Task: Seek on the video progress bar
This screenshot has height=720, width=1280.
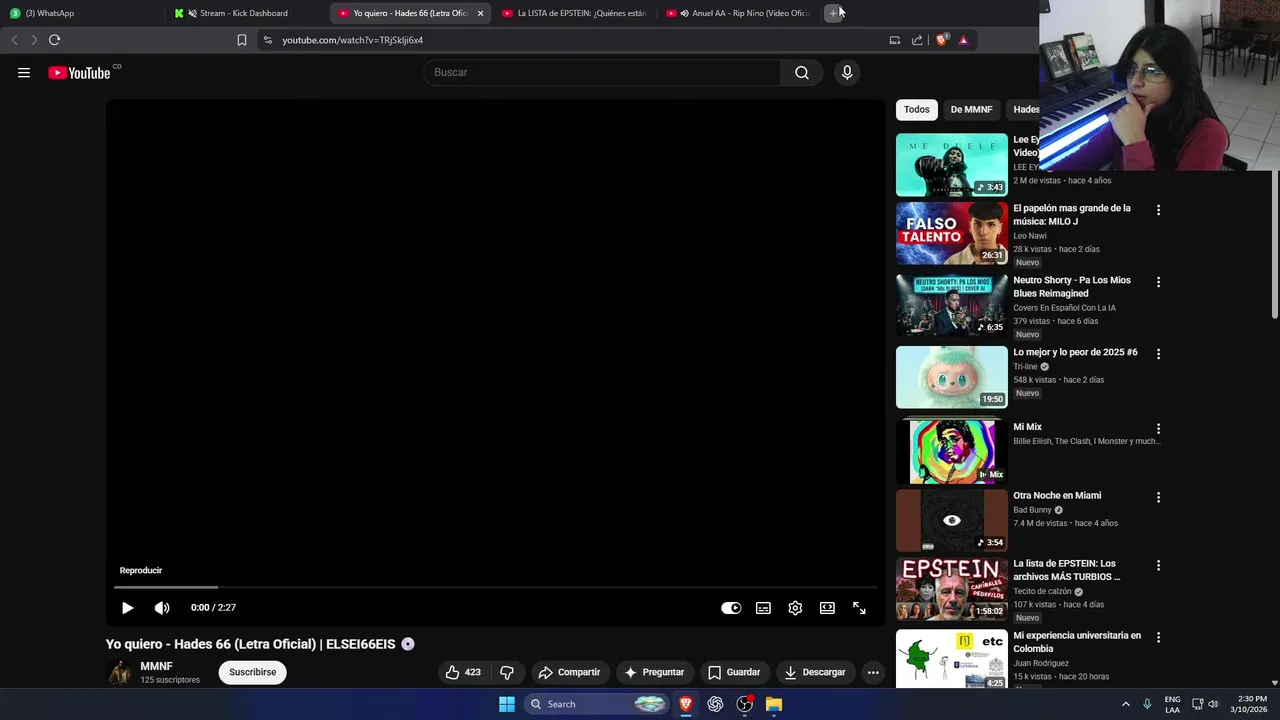Action: click(x=495, y=587)
